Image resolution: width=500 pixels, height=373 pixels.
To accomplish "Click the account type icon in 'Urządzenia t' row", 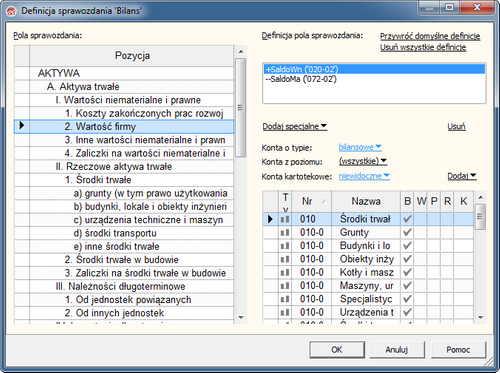I will click(285, 313).
